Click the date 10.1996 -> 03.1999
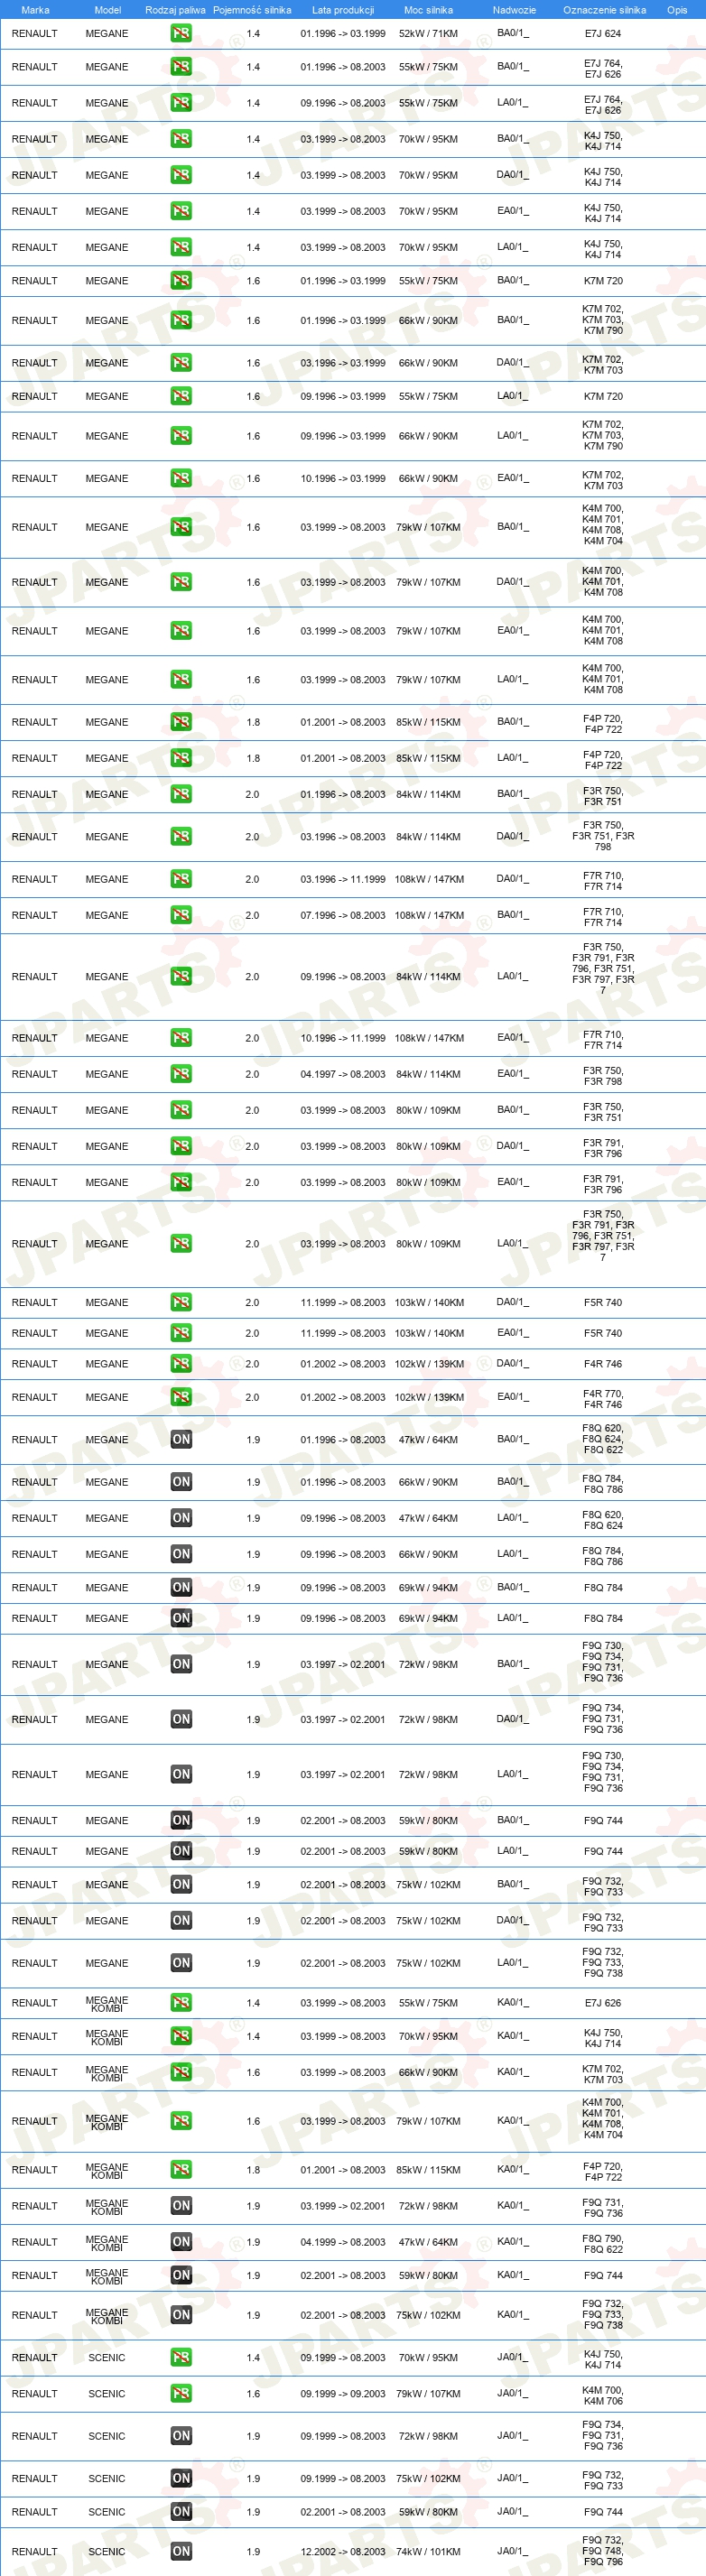 [x=343, y=479]
